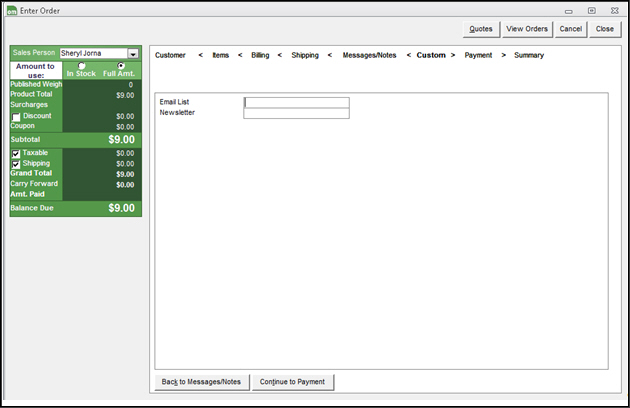This screenshot has width=630, height=408.
Task: Open the Summary step tab
Action: click(x=529, y=55)
